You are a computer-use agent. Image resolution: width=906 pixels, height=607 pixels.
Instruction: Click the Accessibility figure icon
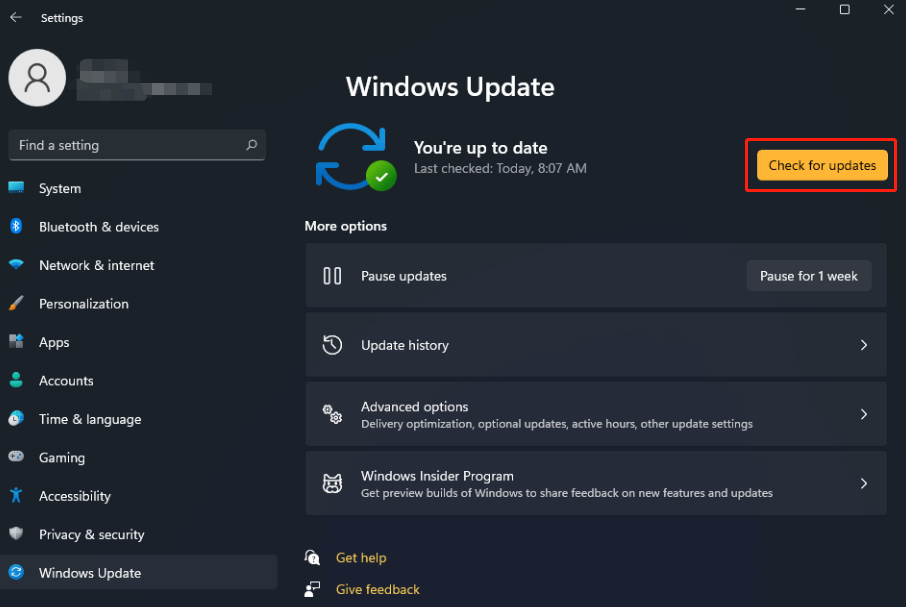point(16,495)
